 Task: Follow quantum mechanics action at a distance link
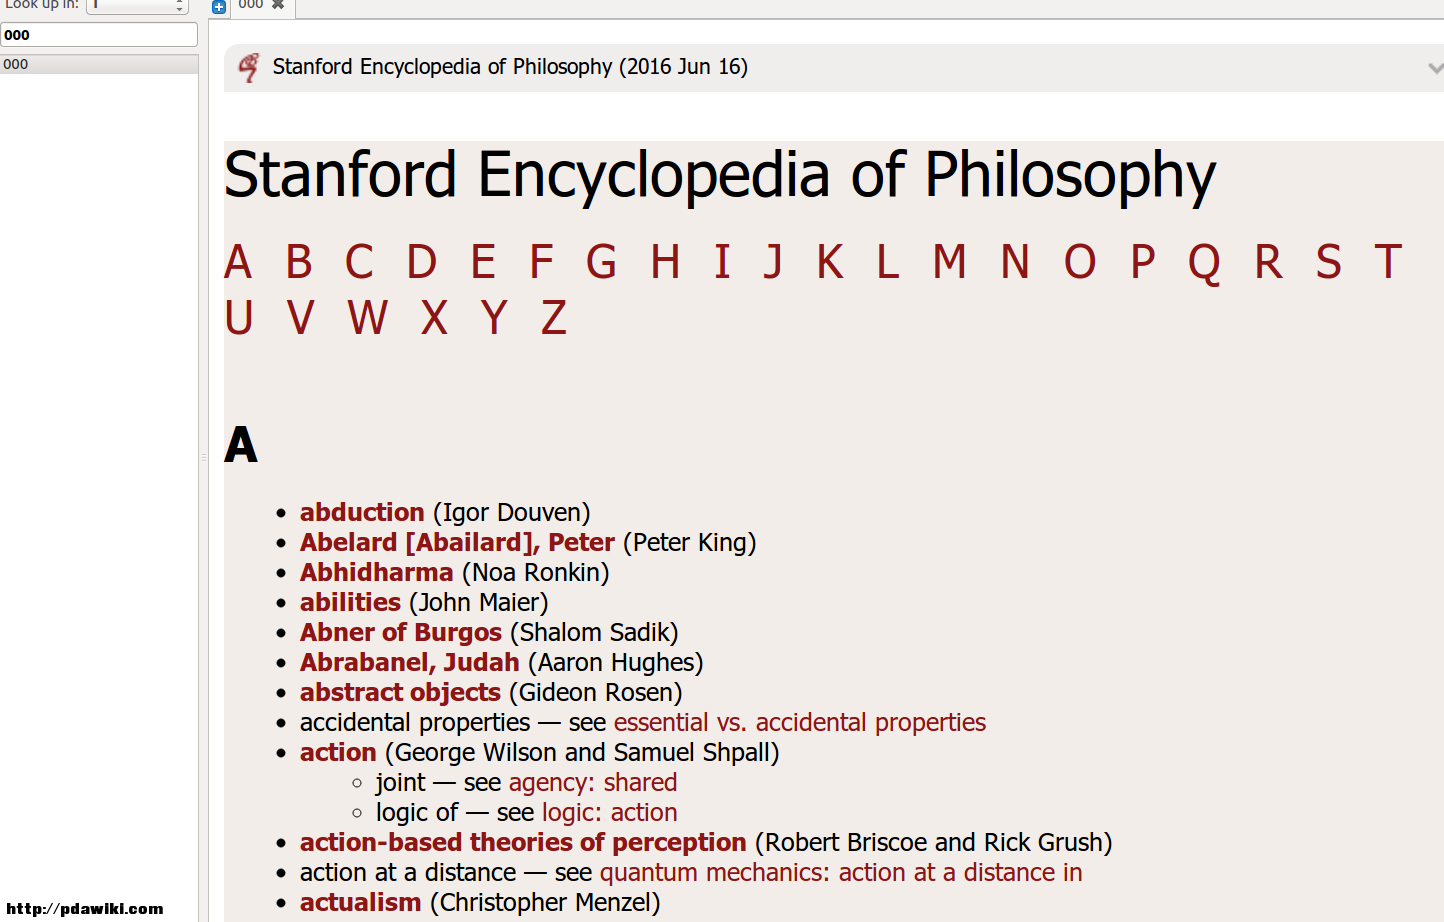coord(841,872)
